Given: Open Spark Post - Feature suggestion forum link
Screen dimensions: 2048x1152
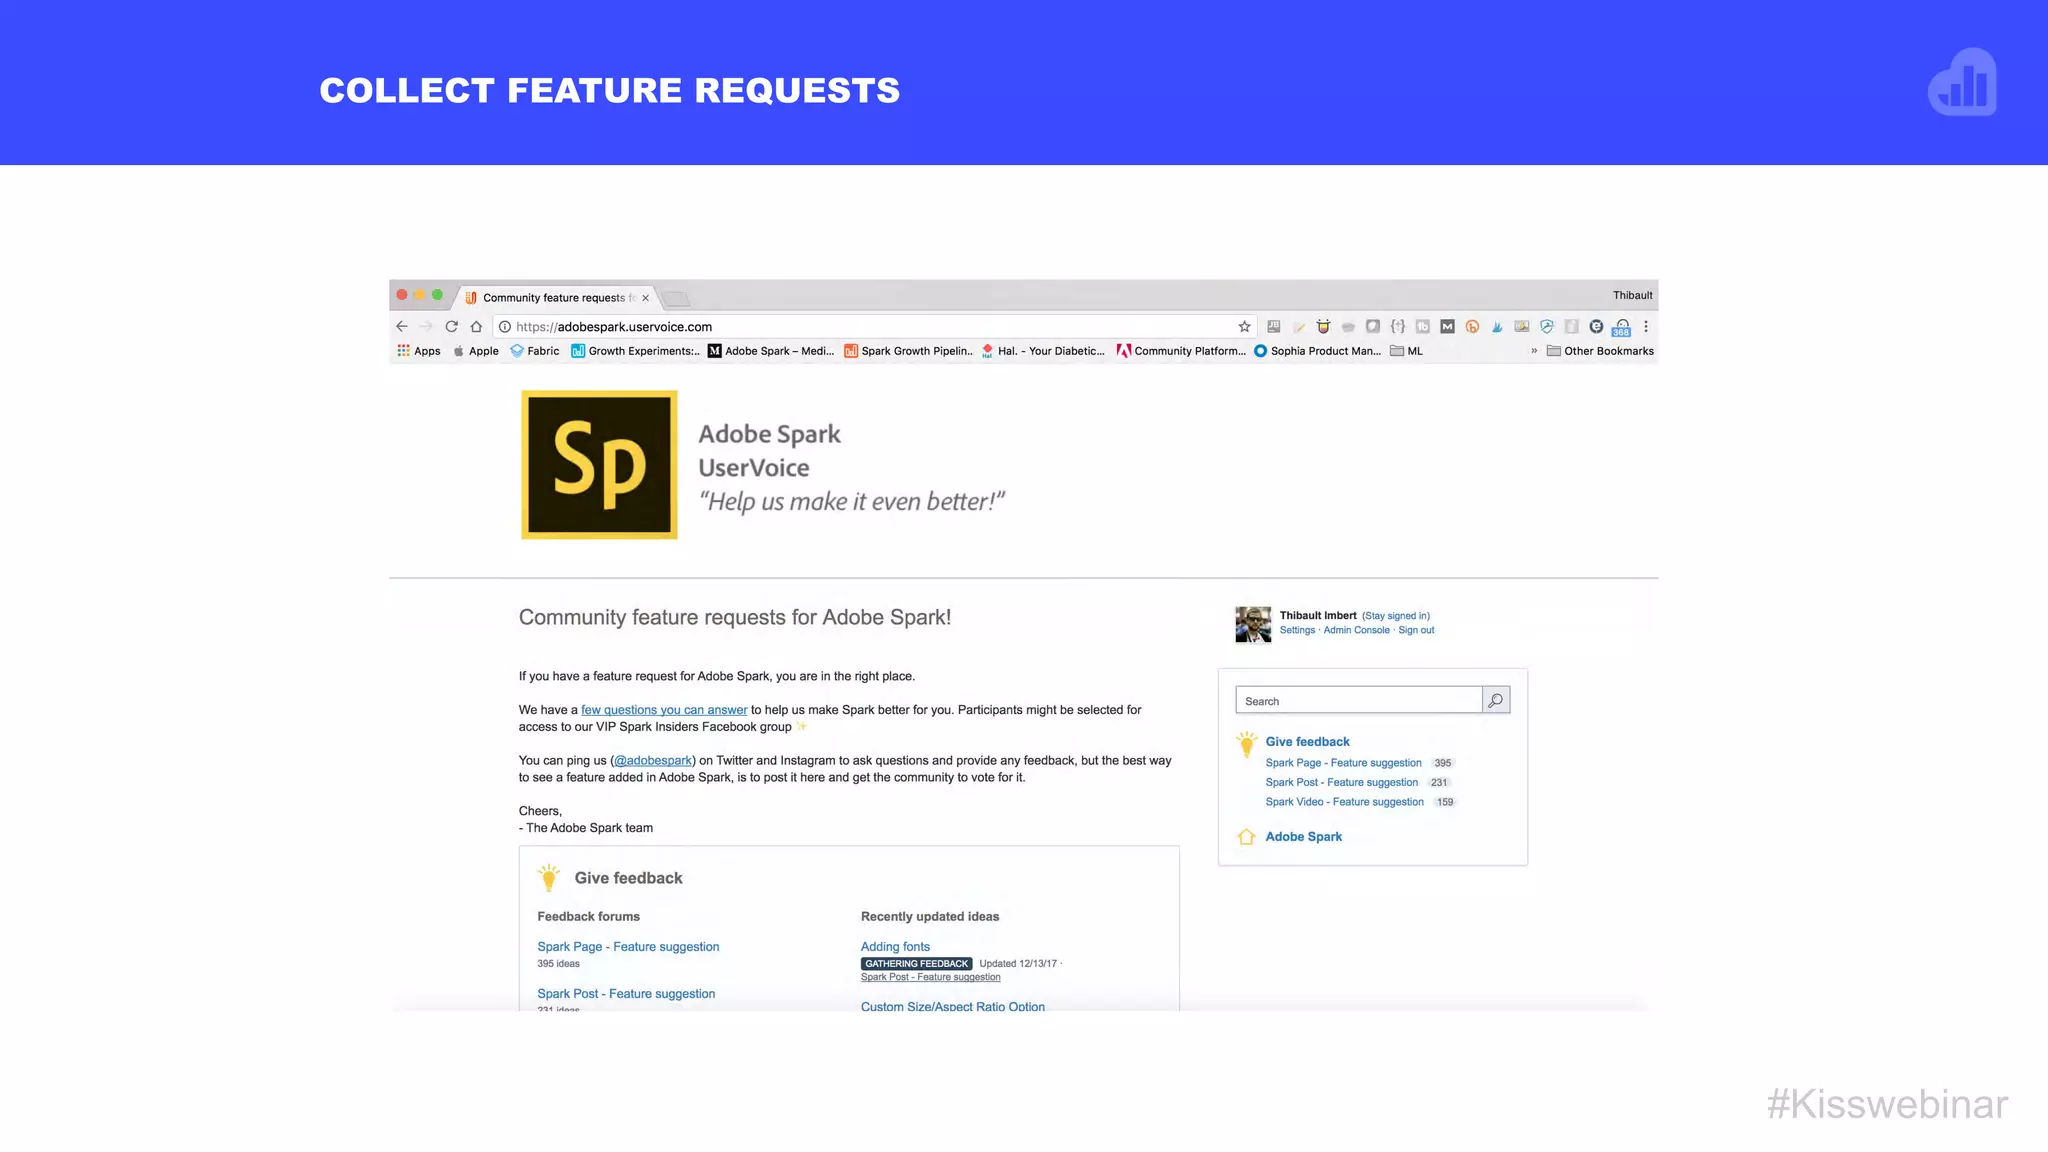Looking at the screenshot, I should pyautogui.click(x=626, y=993).
